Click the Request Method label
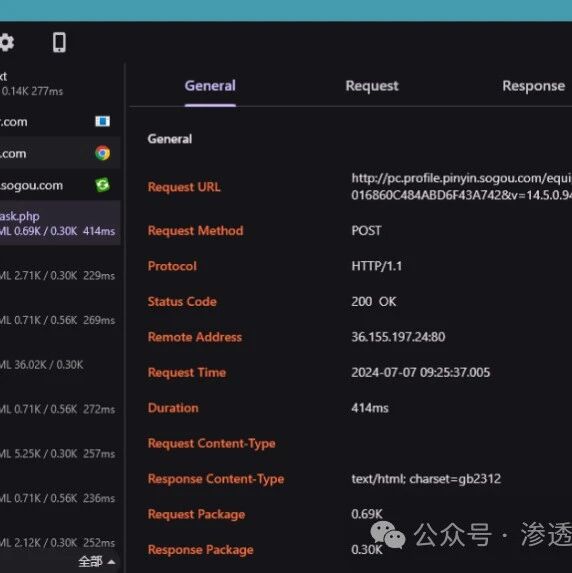572x573 pixels. coord(195,231)
